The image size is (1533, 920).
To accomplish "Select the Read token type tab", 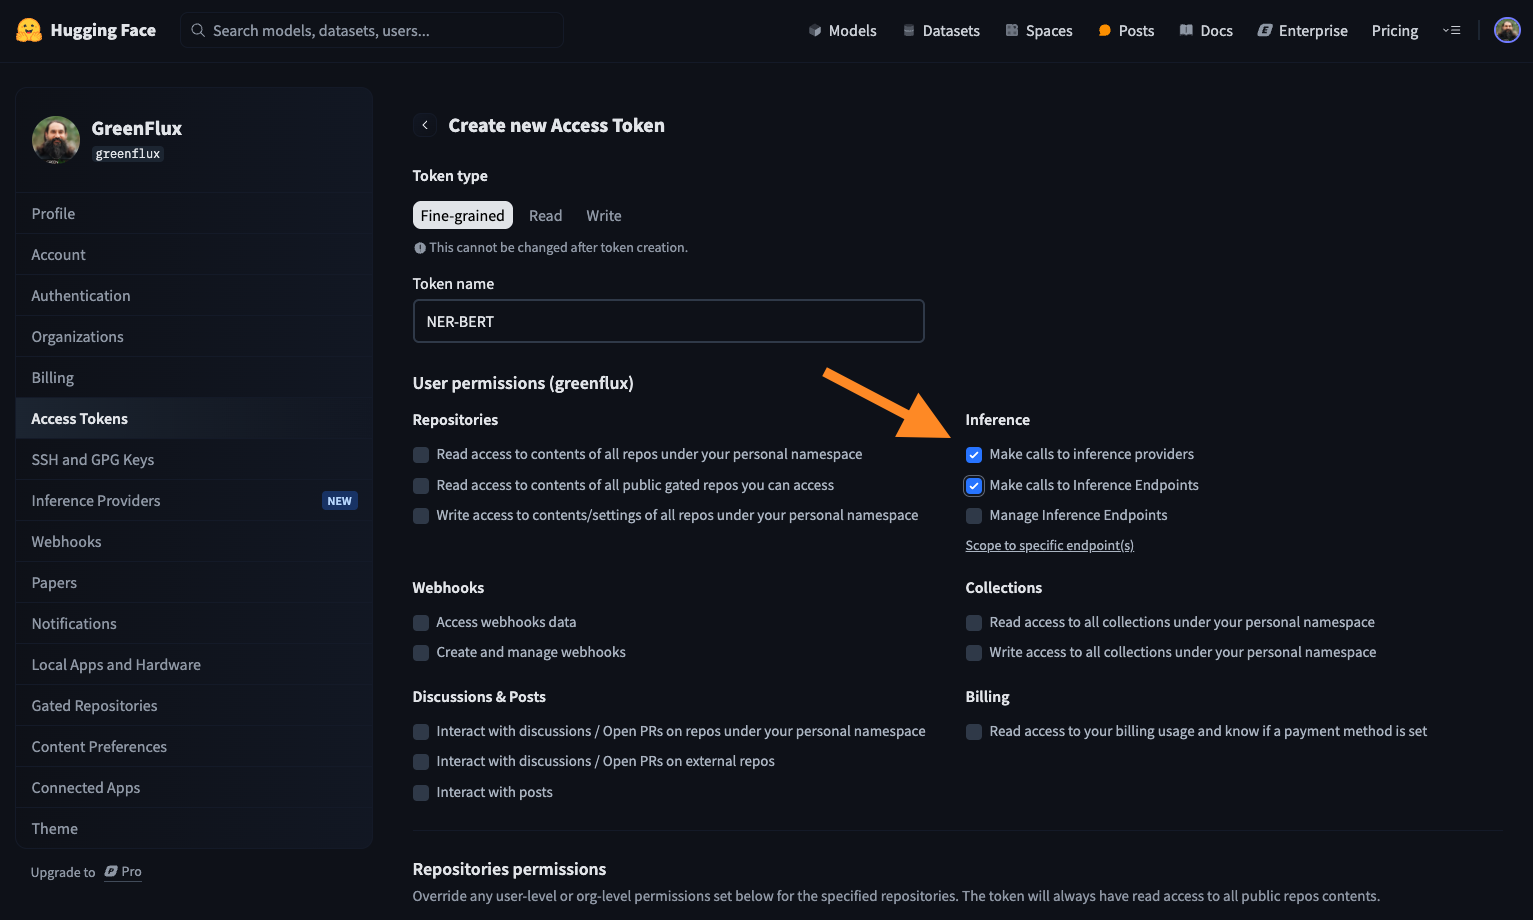I will click(x=545, y=216).
